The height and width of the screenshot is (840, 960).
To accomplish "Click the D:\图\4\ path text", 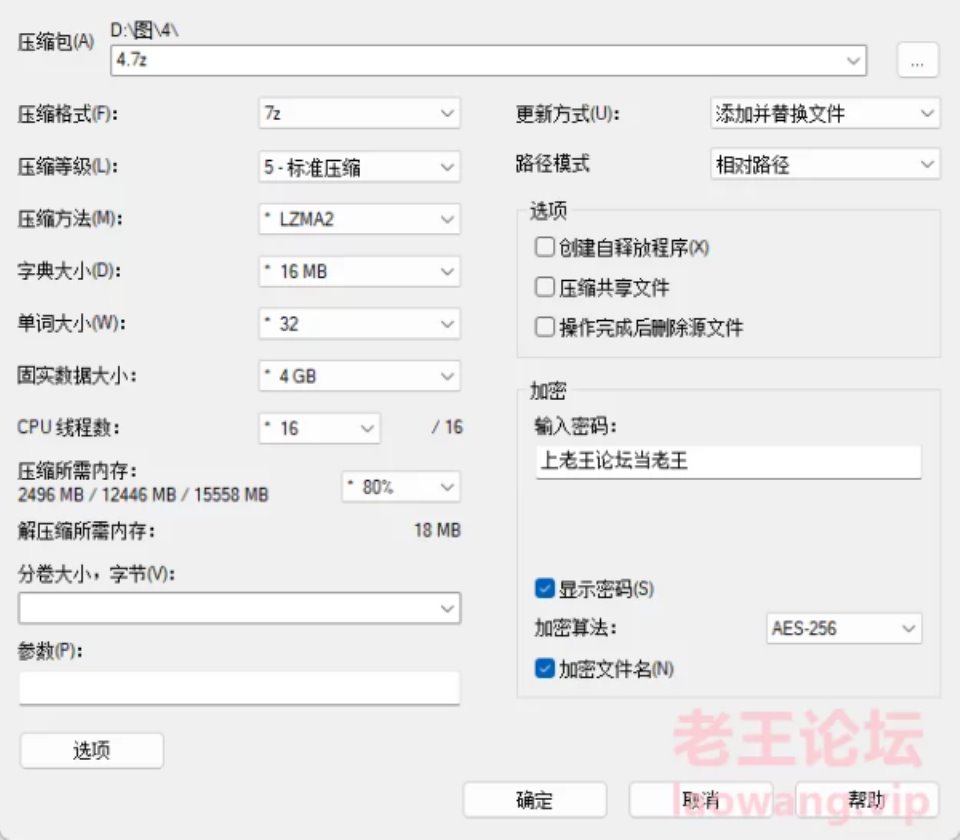I will point(144,29).
